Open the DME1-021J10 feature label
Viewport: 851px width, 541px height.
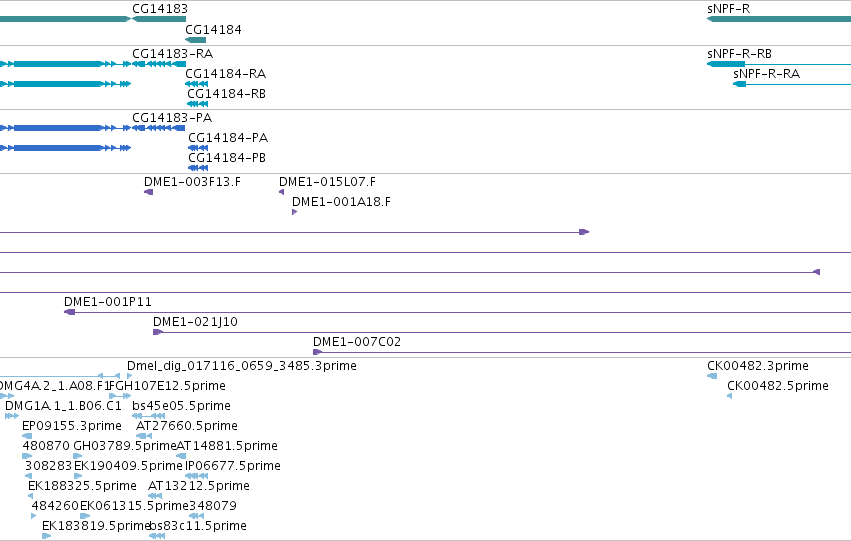195,322
